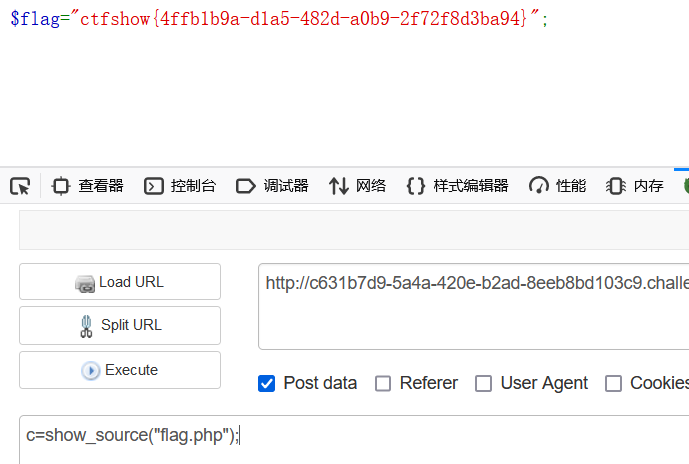Open the 内存 memory tab
Screen dimensions: 689x464
coord(635,186)
